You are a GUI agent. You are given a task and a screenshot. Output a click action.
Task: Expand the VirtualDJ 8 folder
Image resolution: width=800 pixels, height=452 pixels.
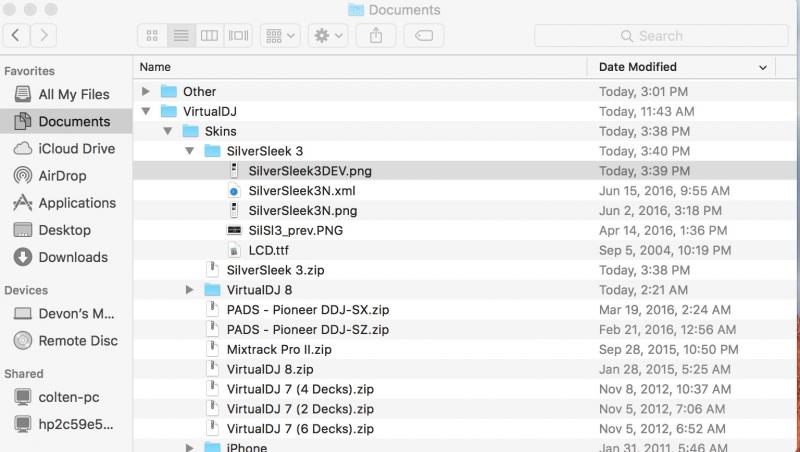[x=190, y=290]
